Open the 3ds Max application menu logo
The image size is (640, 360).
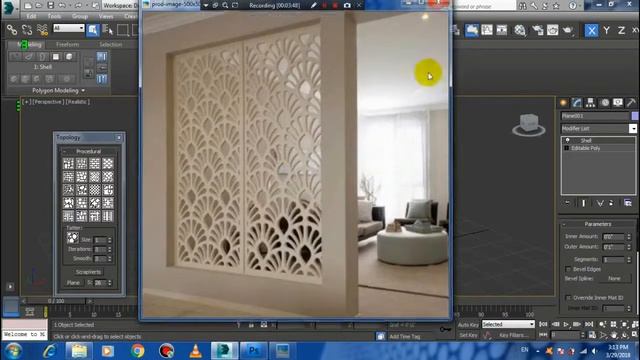click(x=8, y=8)
